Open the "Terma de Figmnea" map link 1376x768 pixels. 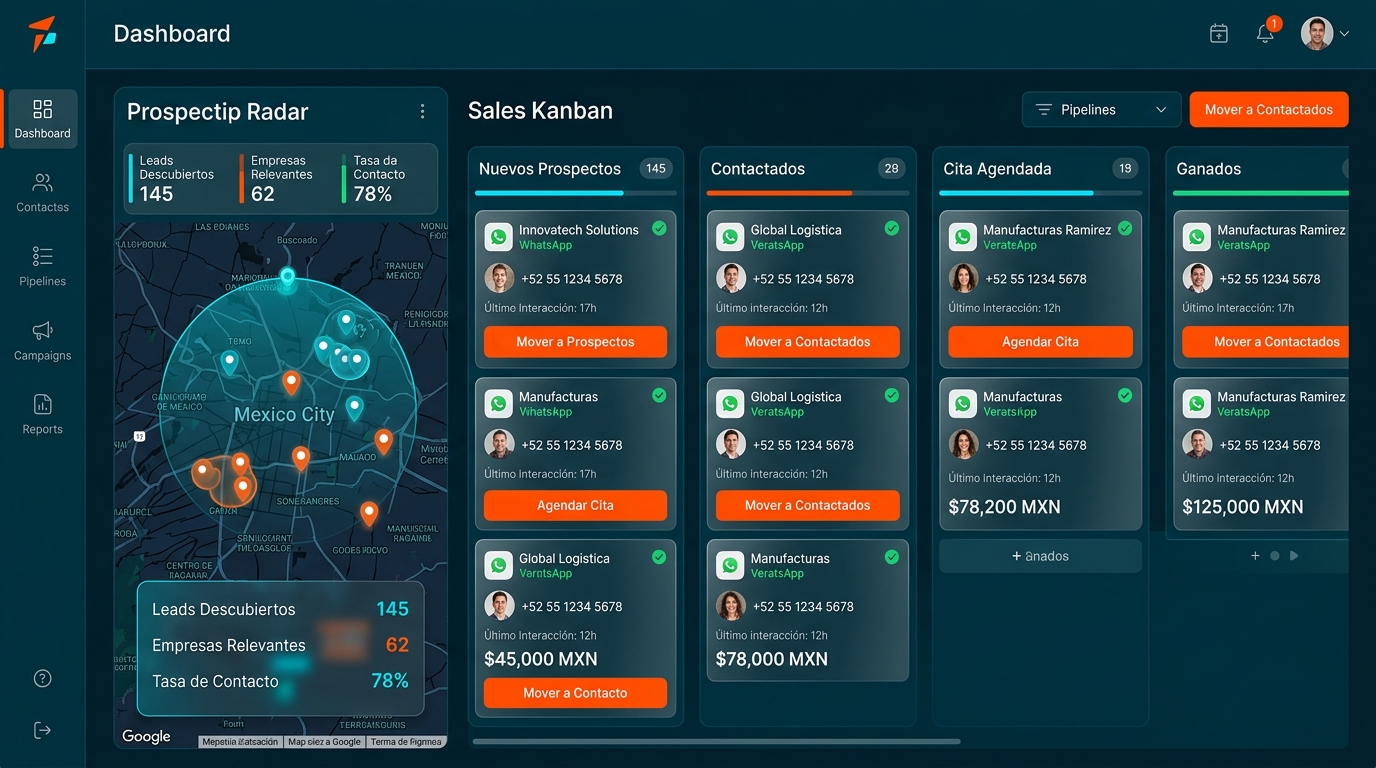click(x=406, y=742)
